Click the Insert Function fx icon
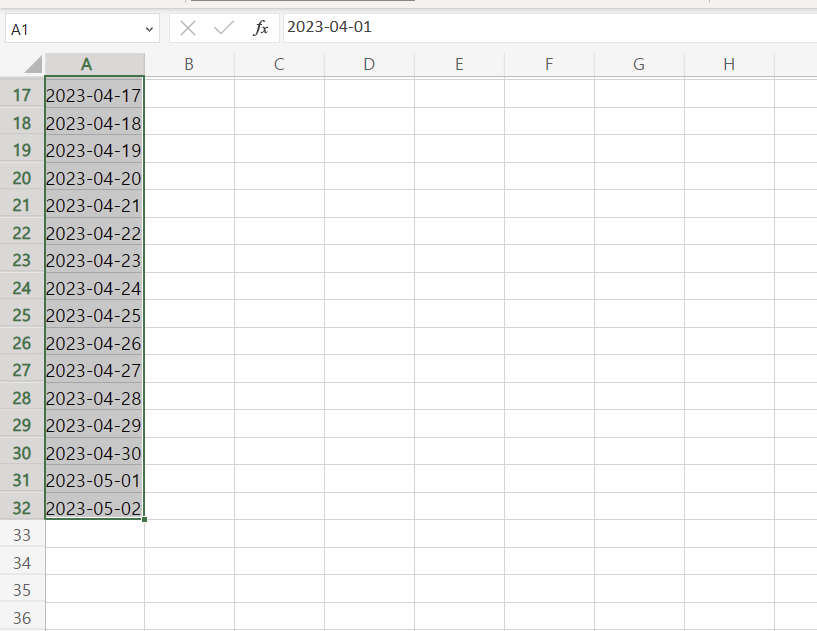817x631 pixels. (x=261, y=28)
